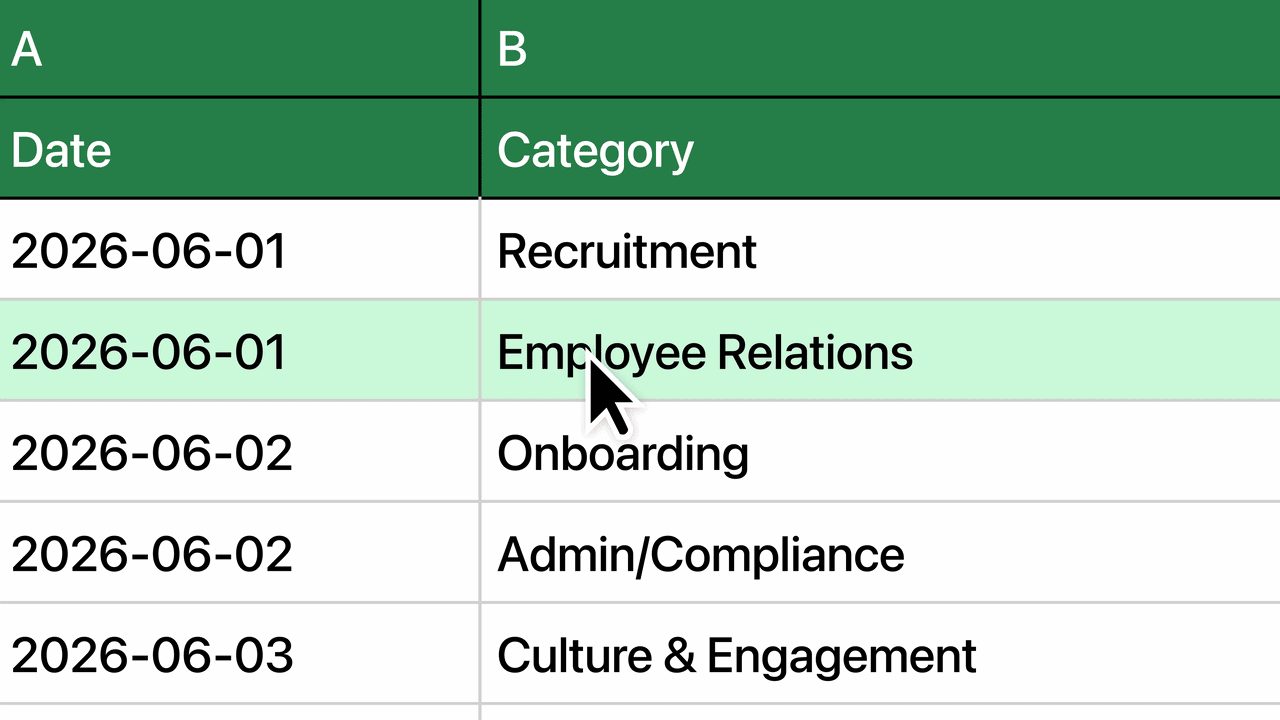Viewport: 1280px width, 720px height.
Task: Select the date cell beside Onboarding
Action: click(239, 451)
